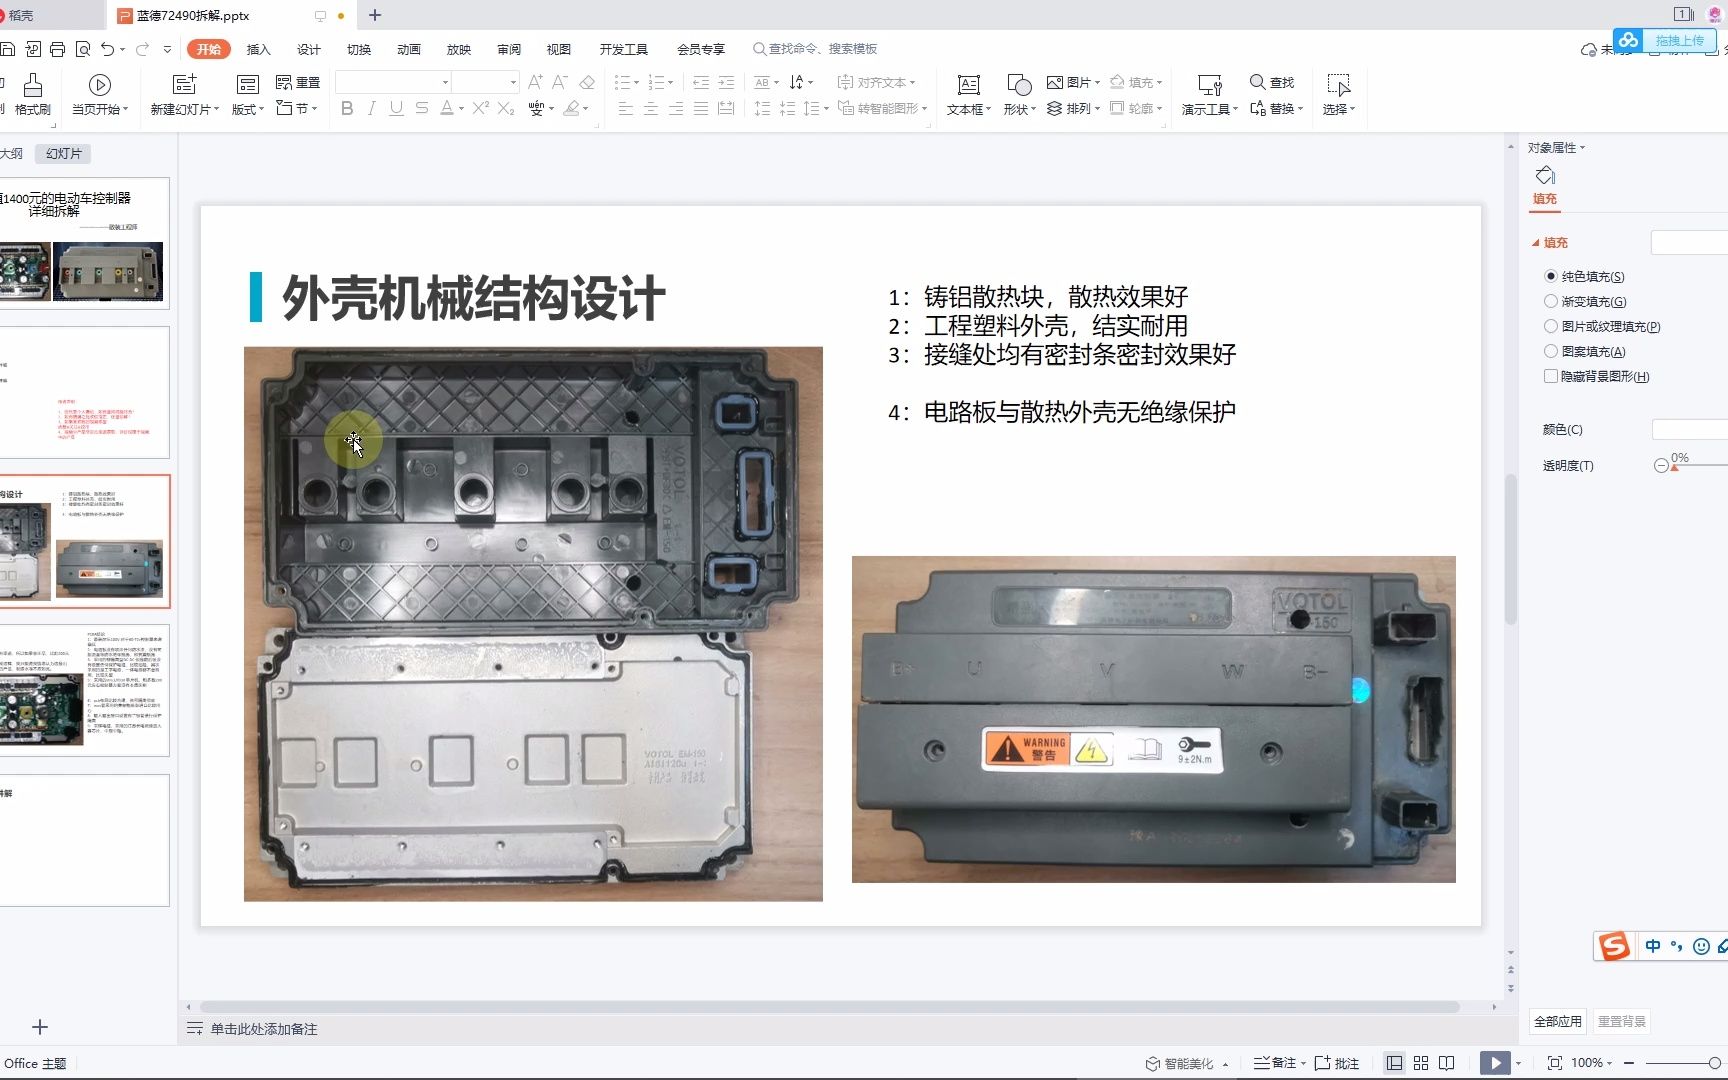This screenshot has width=1728, height=1080.
Task: Open the 动画 tab
Action: click(x=408, y=48)
